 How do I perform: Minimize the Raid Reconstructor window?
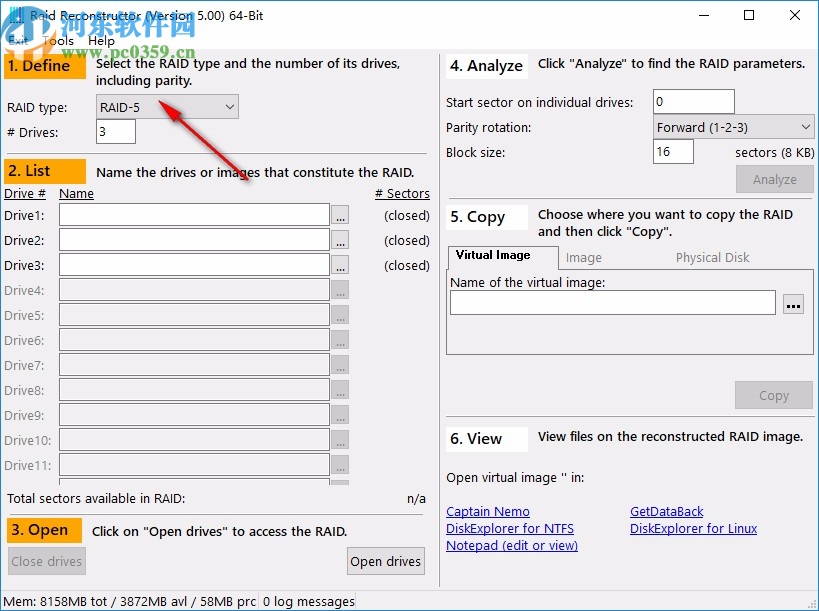704,15
